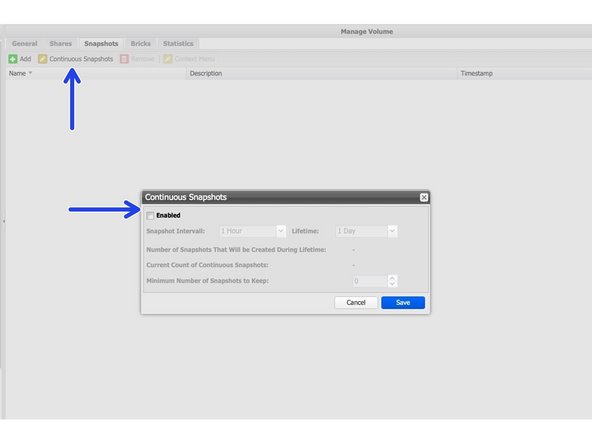Click the 1 Day lifetime field

click(x=362, y=231)
